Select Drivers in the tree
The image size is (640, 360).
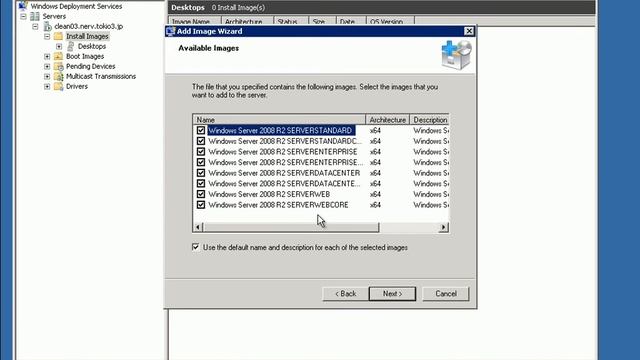(77, 86)
